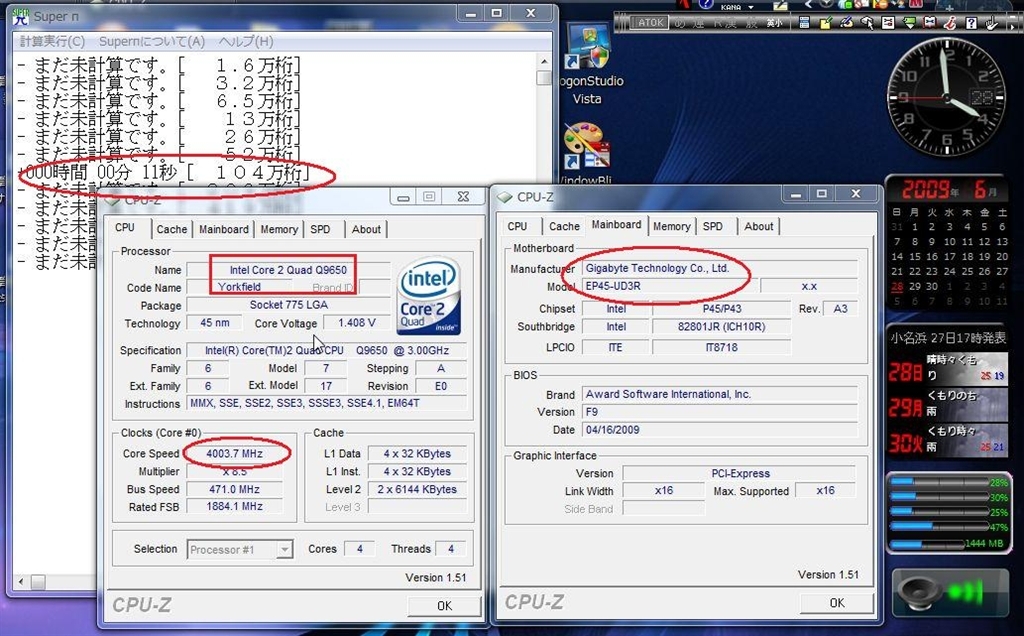Click the Yorkfield code name field
Screen dimensions: 1024x636
tap(239, 287)
